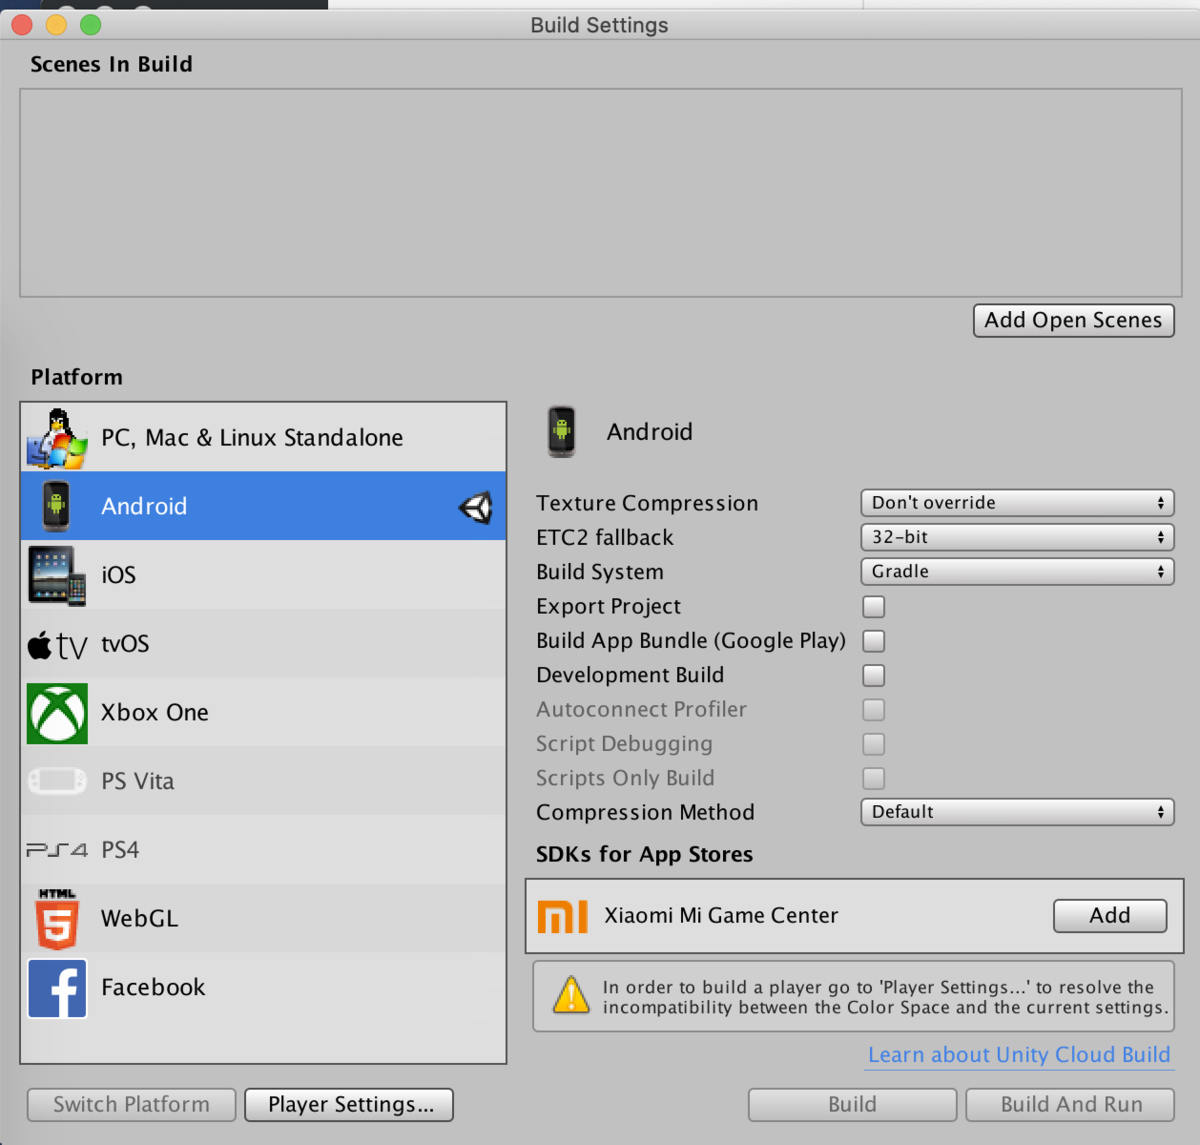
Task: Click the Android icon in the settings header
Action: [562, 432]
